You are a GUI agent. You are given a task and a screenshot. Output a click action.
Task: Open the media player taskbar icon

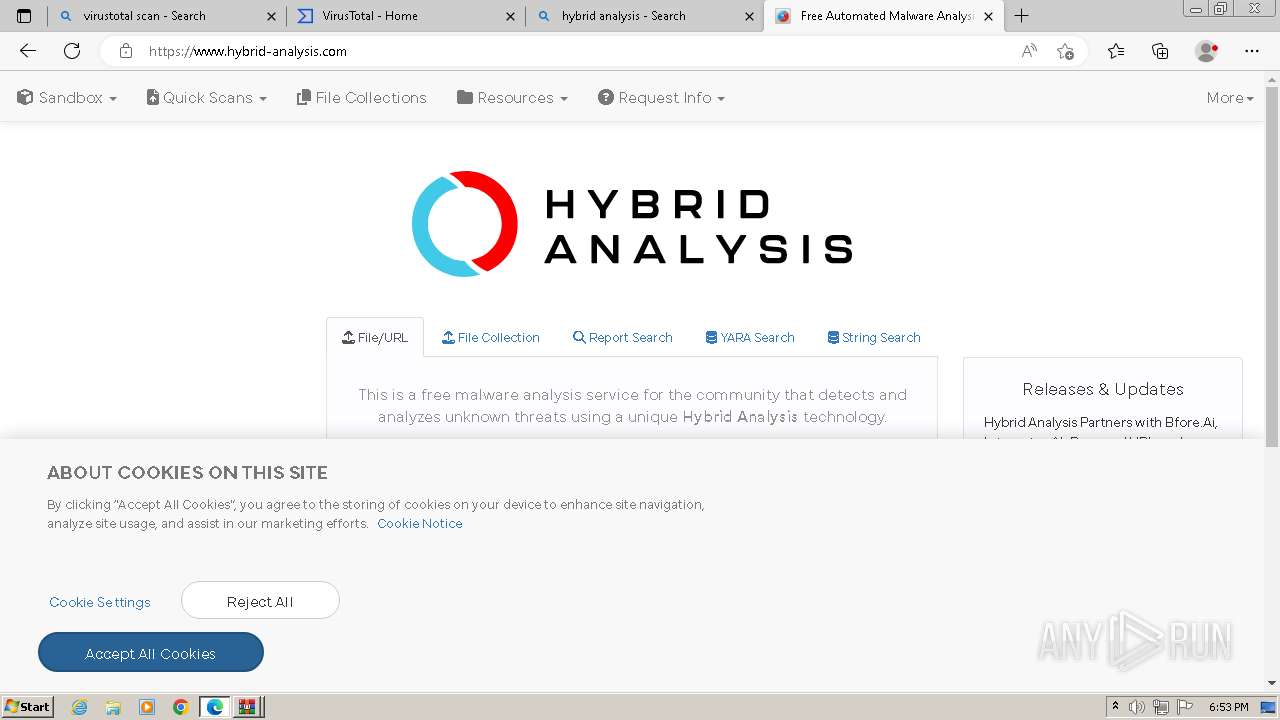pos(147,707)
